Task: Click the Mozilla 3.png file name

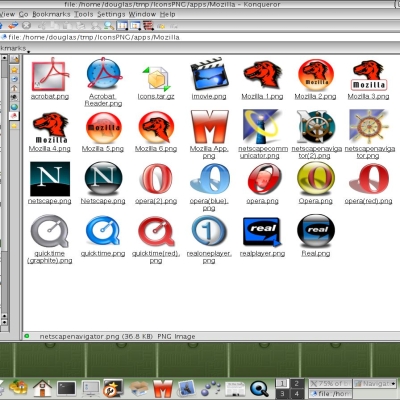Action: pyautogui.click(x=368, y=96)
